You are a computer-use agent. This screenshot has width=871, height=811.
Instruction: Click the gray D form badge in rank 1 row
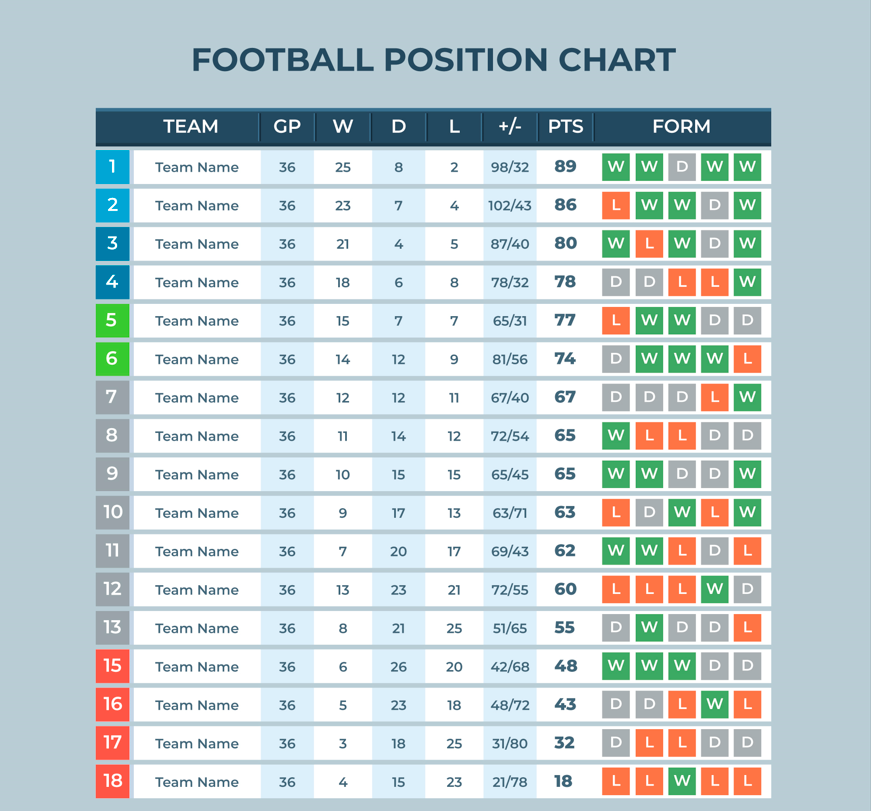tap(682, 167)
